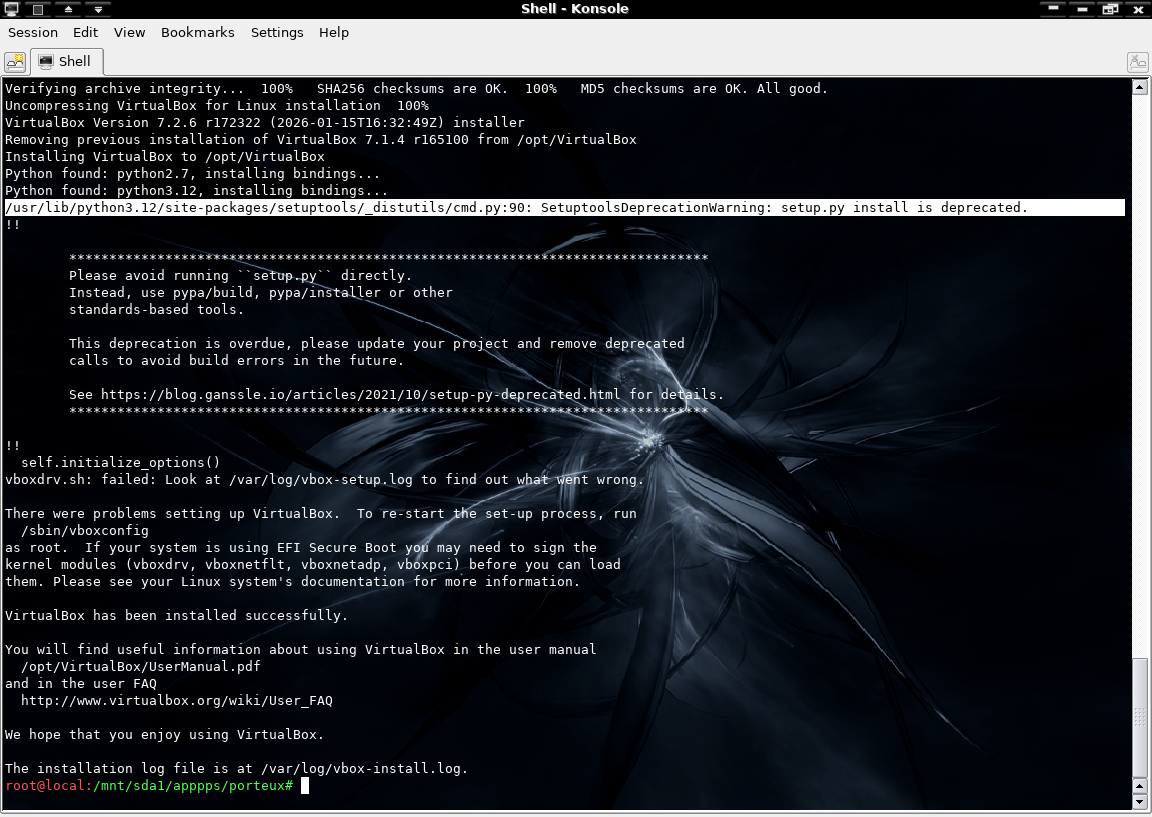
Task: Click the New Session icon left of Shell tab
Action: 15,62
